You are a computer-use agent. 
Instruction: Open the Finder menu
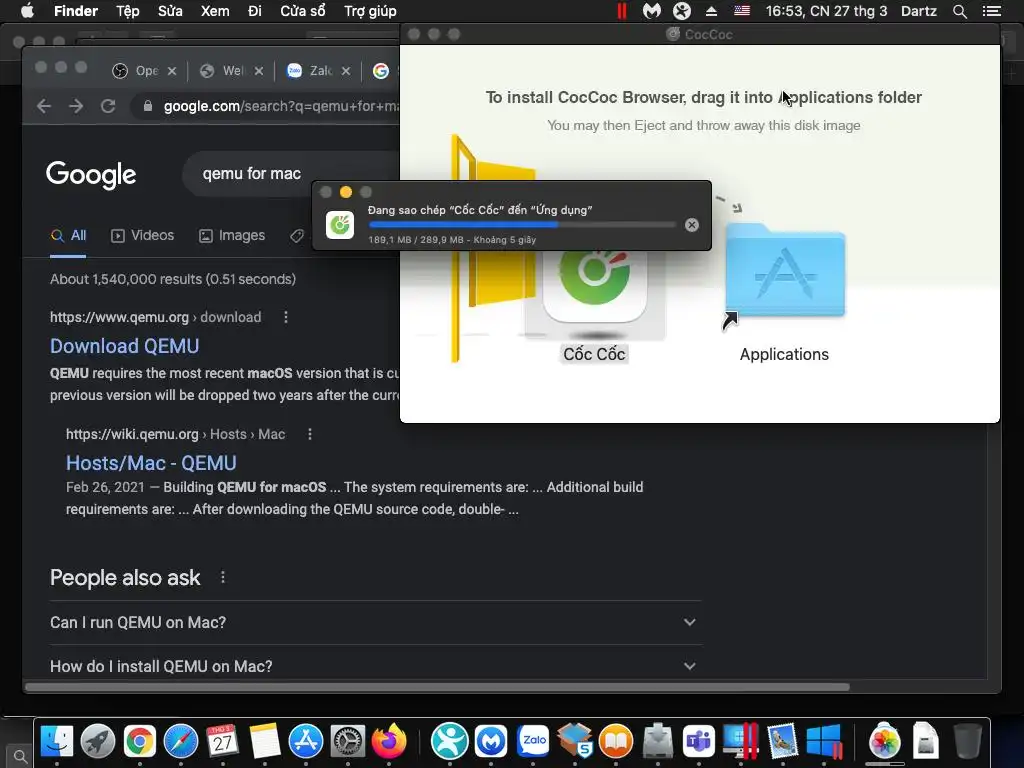(76, 11)
